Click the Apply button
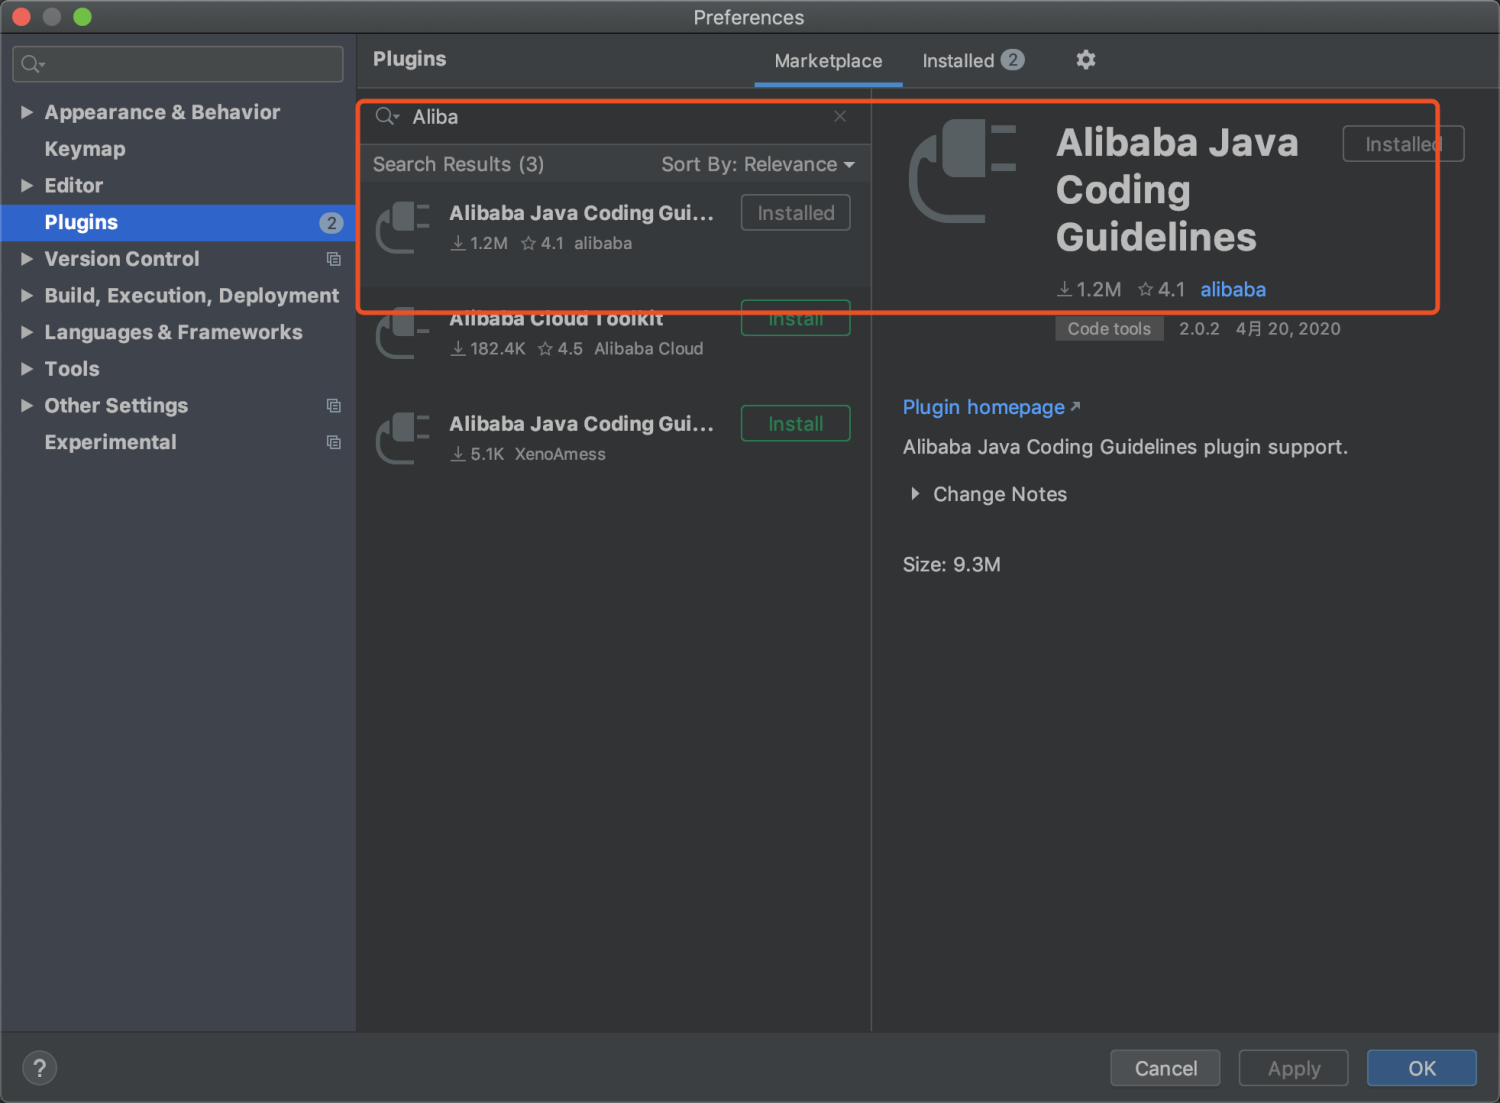Image resolution: width=1500 pixels, height=1103 pixels. click(x=1294, y=1068)
